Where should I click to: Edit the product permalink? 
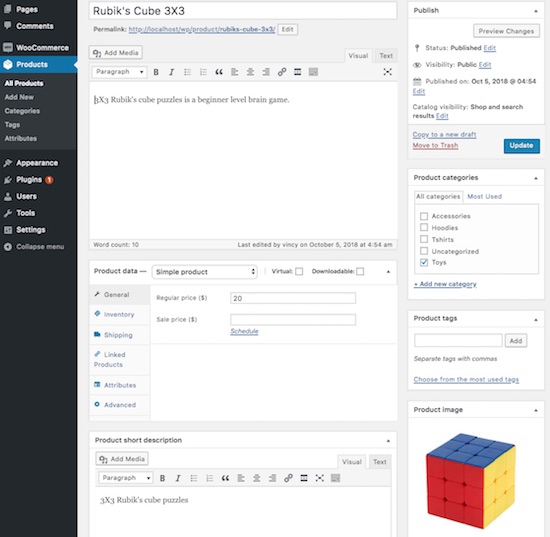[288, 29]
